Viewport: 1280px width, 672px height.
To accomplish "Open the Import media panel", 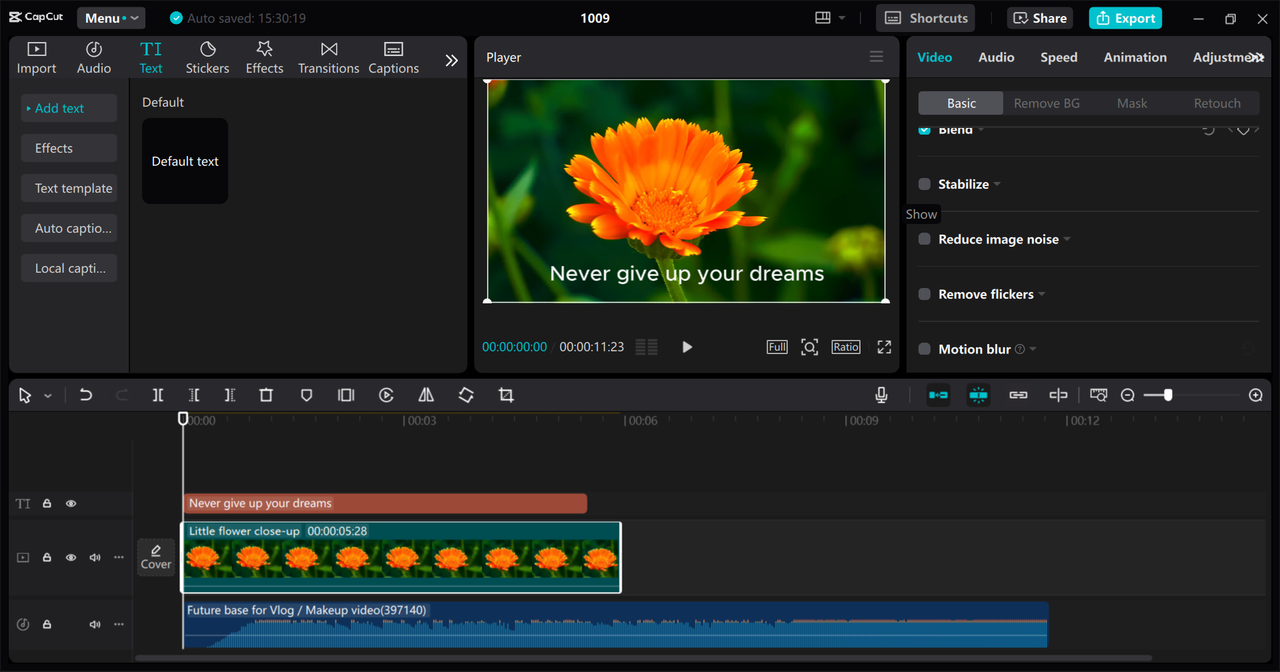I will pyautogui.click(x=37, y=58).
